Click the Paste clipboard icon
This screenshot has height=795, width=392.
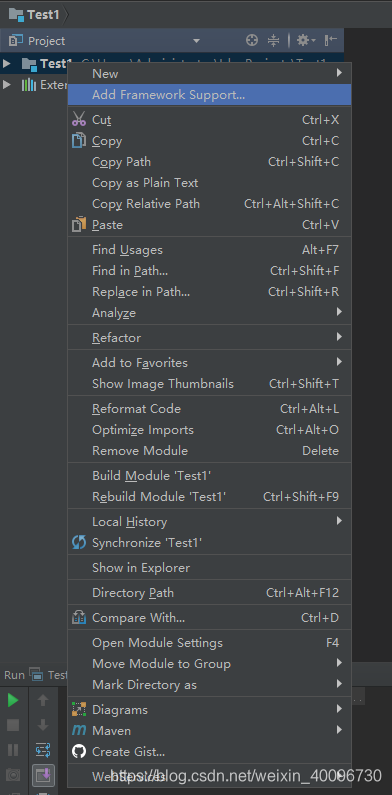coord(79,225)
